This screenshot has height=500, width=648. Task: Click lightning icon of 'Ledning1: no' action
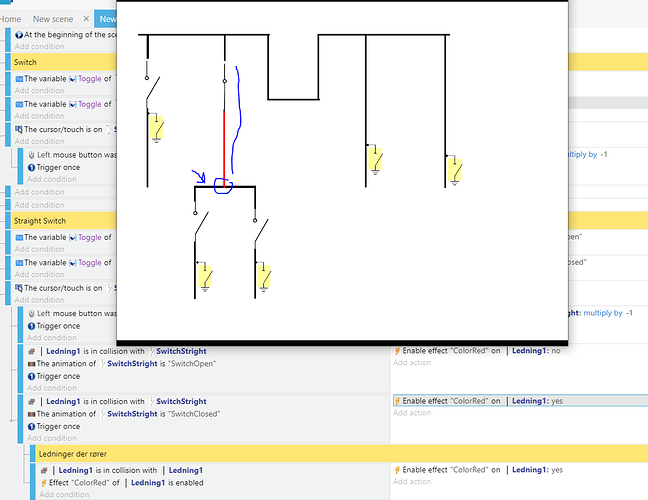coord(397,351)
